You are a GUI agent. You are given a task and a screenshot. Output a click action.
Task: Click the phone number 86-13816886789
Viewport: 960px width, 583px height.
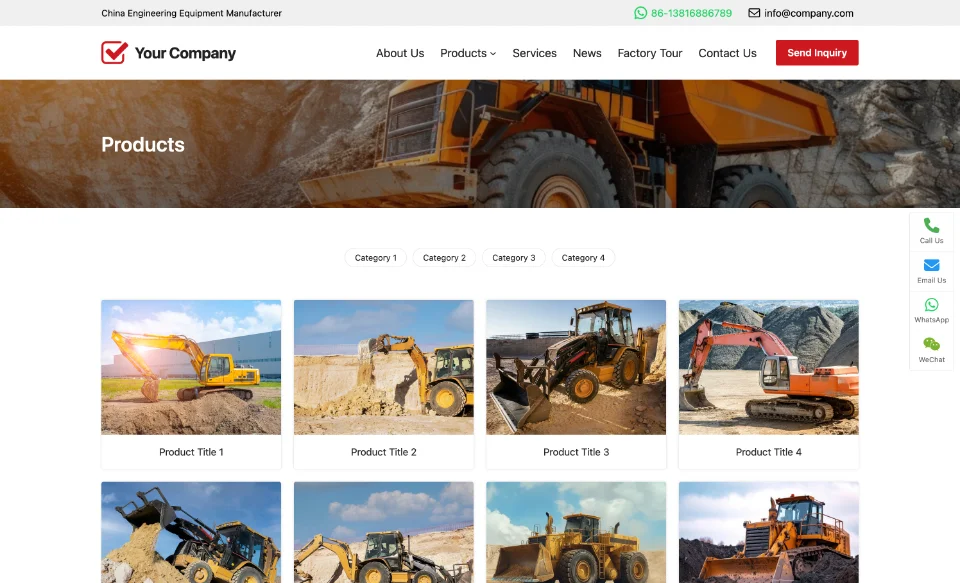pos(691,13)
